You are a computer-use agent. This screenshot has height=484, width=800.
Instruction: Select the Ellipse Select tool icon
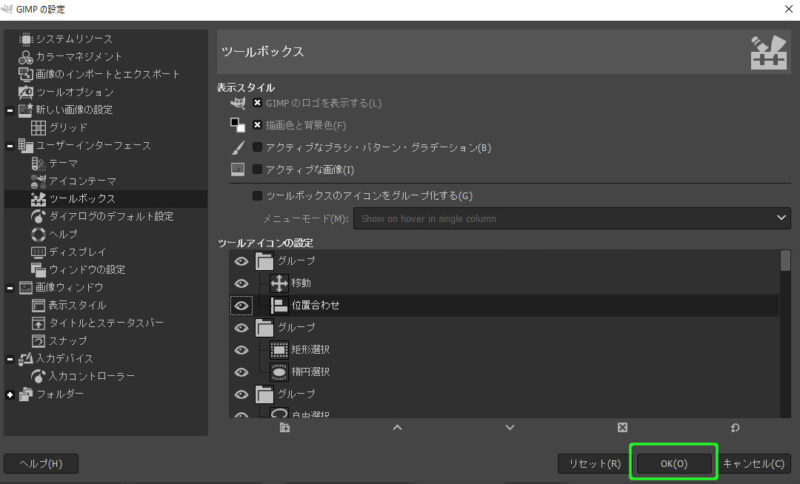pyautogui.click(x=279, y=371)
